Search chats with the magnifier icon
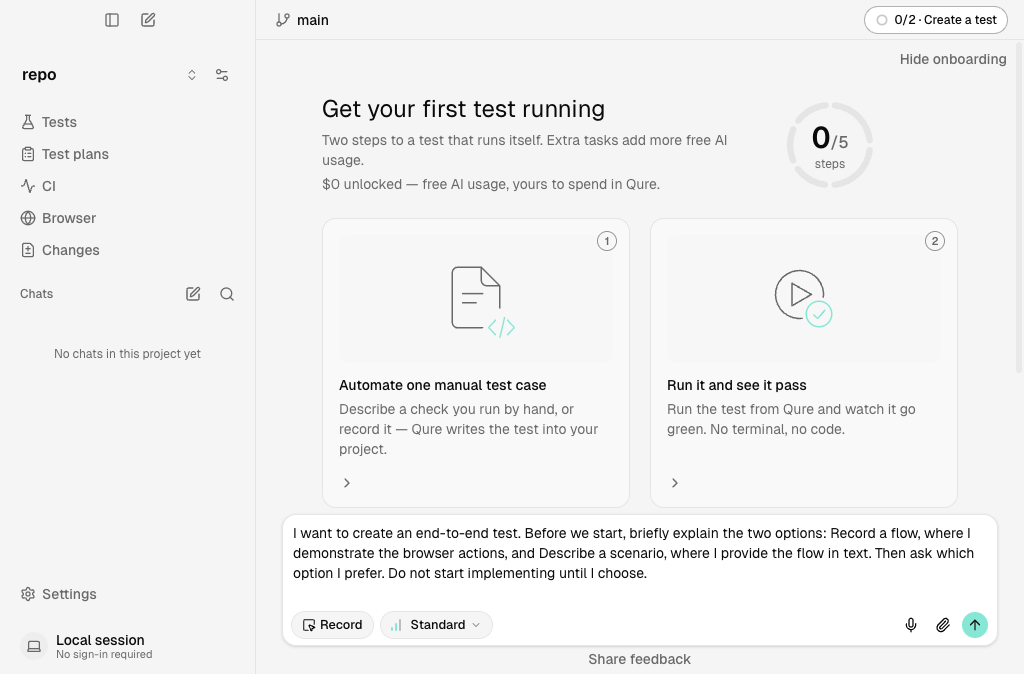Viewport: 1024px width, 674px height. click(227, 294)
